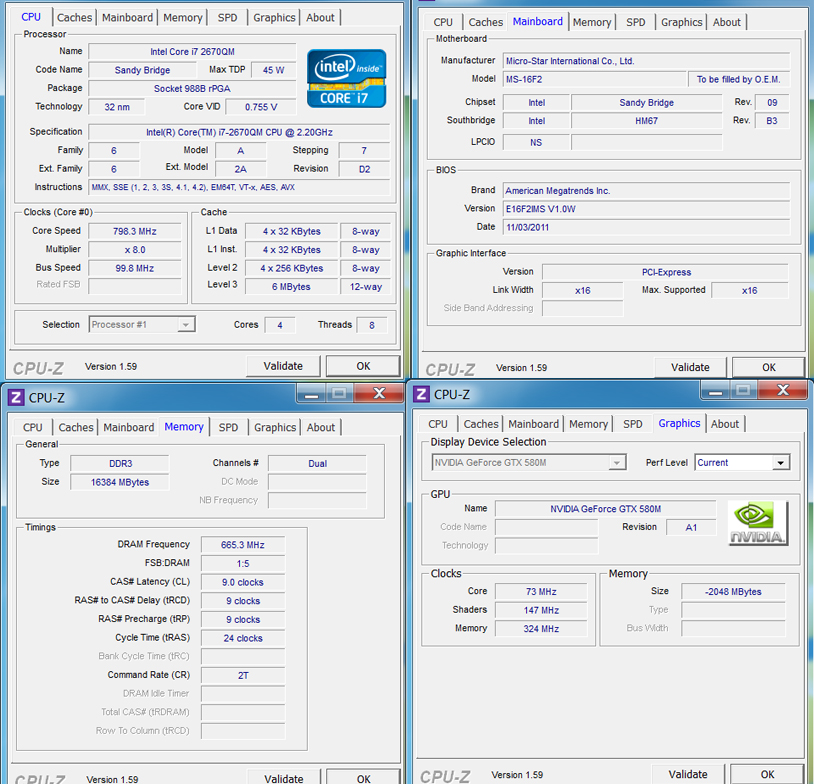Click the NVIDIA logo in Graphics window
This screenshot has height=784, width=814.
(x=758, y=523)
